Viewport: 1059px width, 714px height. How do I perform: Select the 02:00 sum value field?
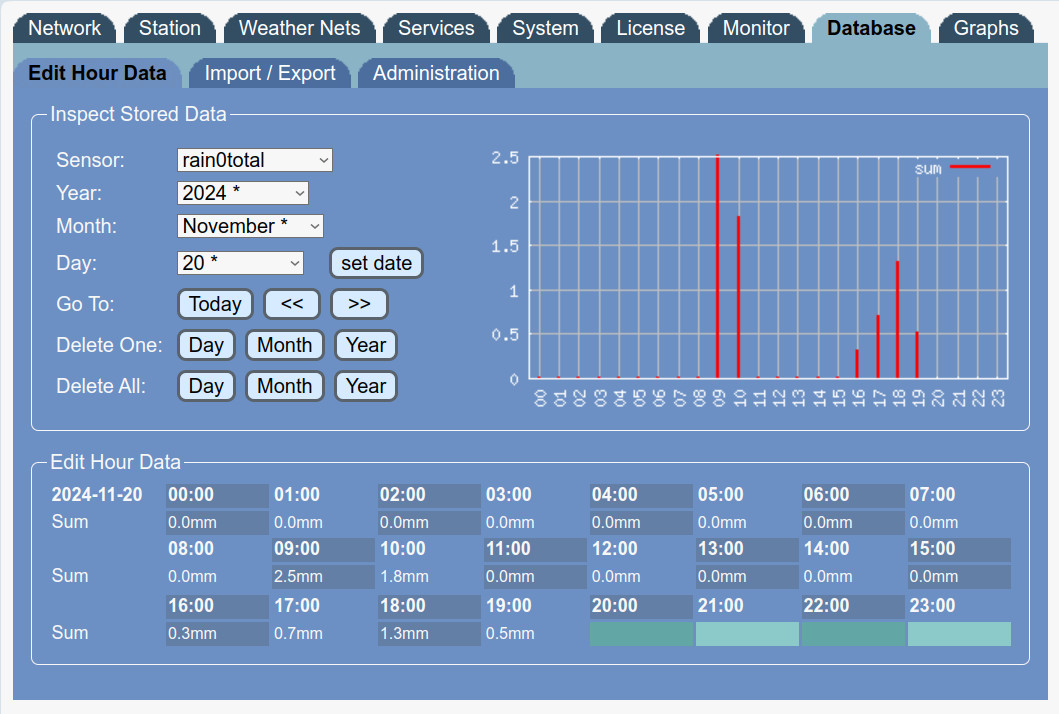(430, 523)
